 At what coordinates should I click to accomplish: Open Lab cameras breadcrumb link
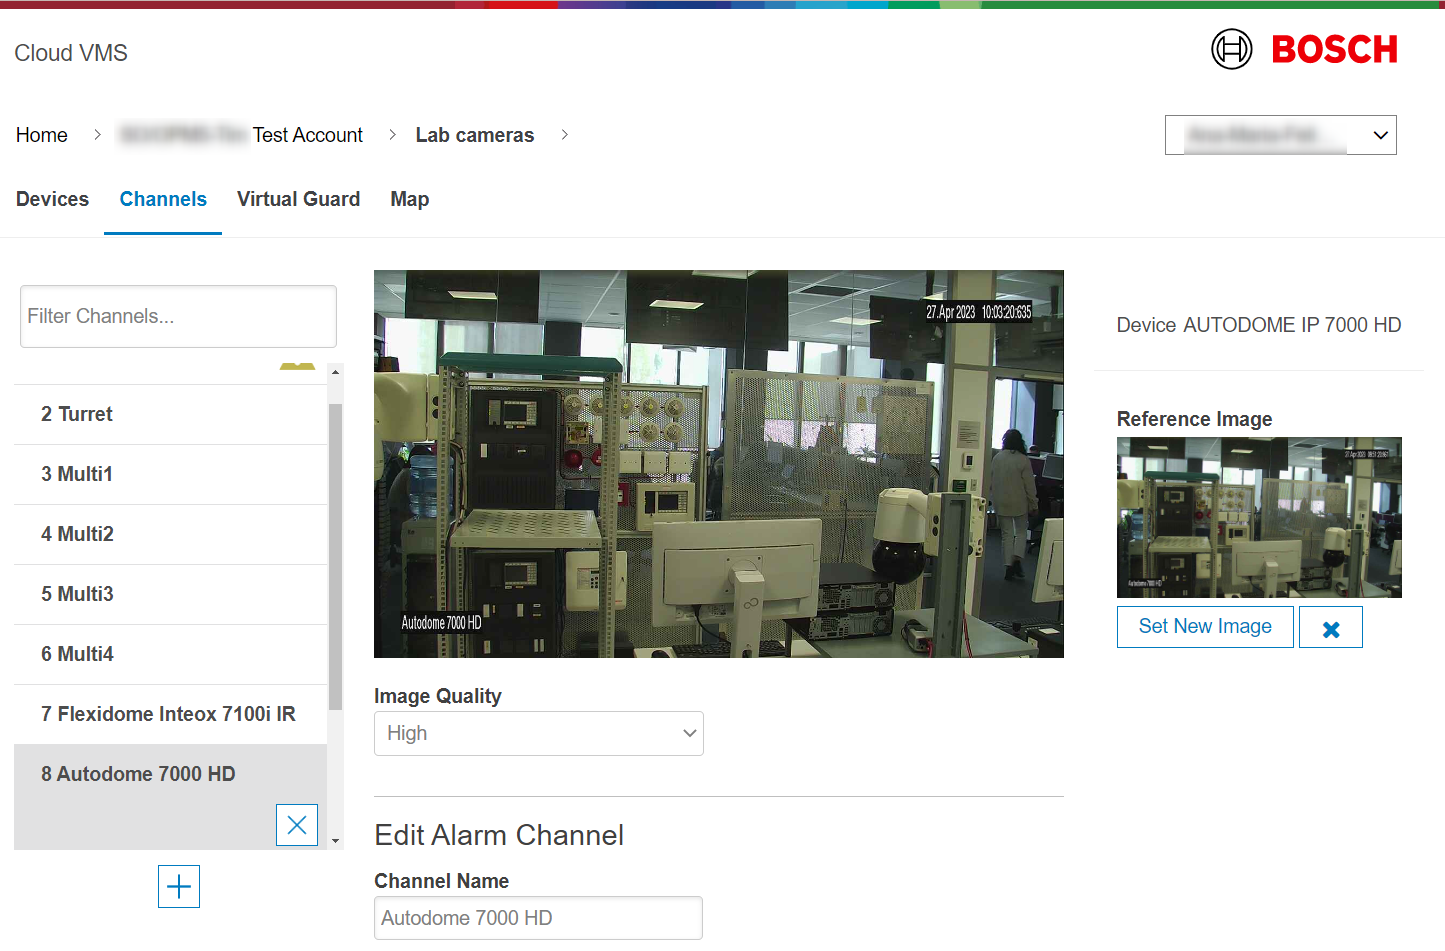point(474,135)
